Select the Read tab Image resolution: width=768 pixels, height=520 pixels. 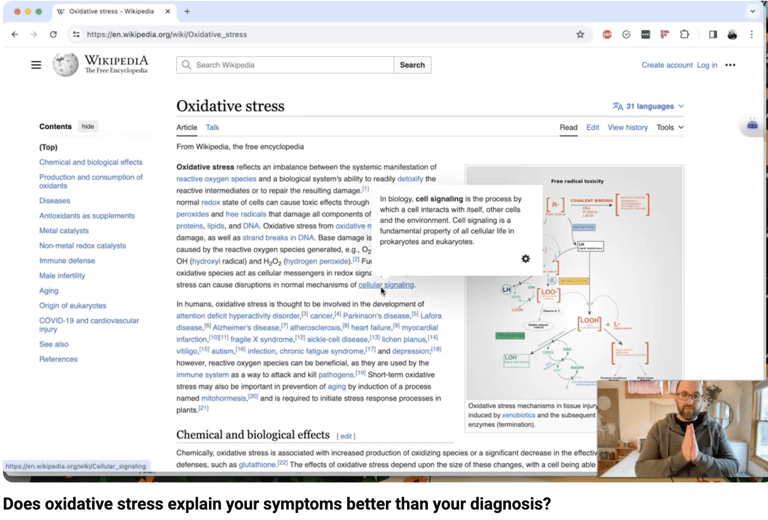point(568,127)
